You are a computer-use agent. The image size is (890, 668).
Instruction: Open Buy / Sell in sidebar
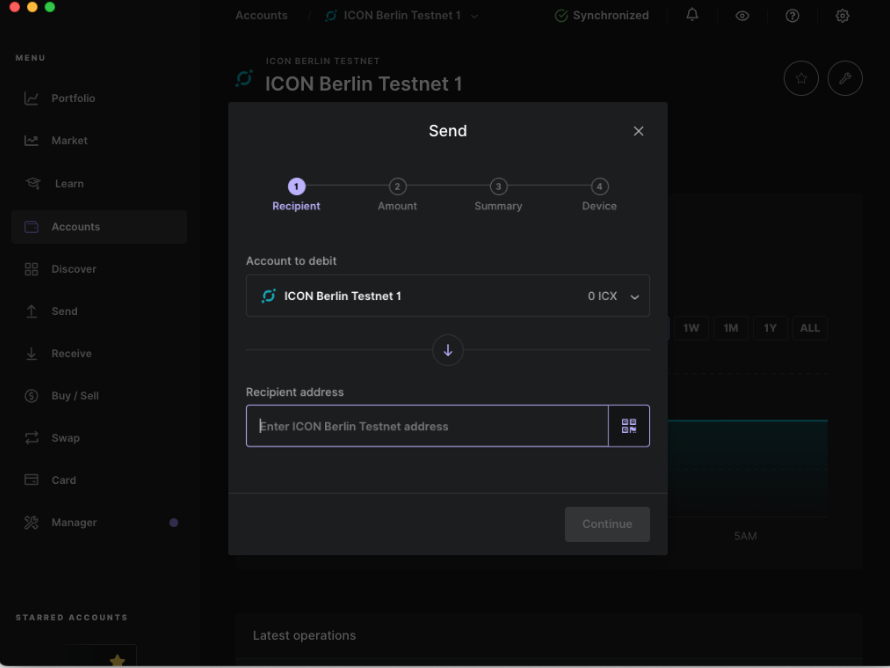point(75,396)
